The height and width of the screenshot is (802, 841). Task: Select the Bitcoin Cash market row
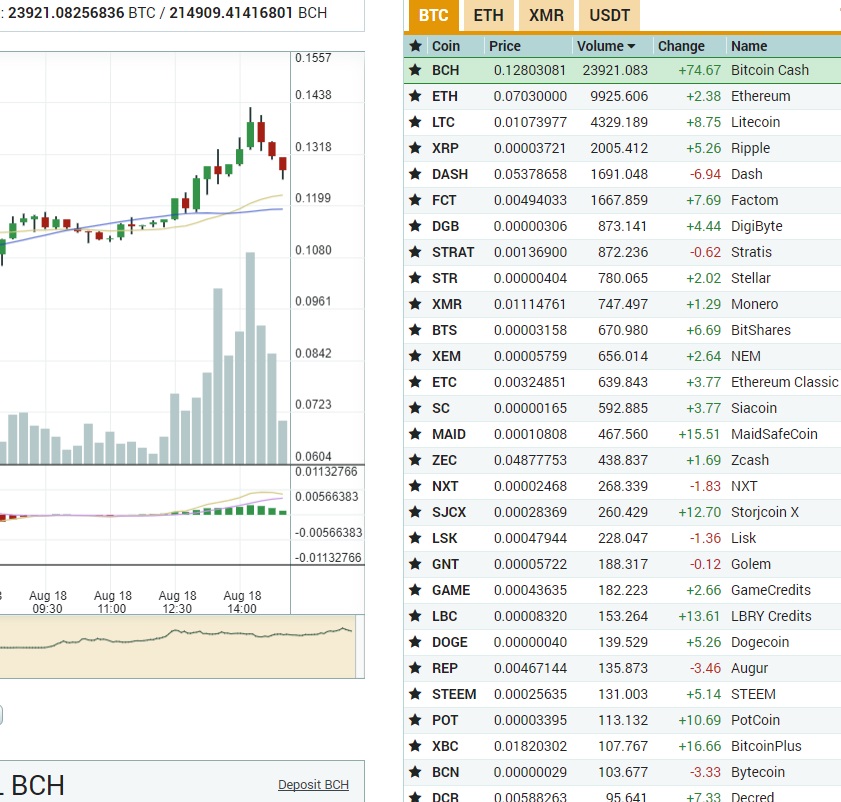coord(622,70)
